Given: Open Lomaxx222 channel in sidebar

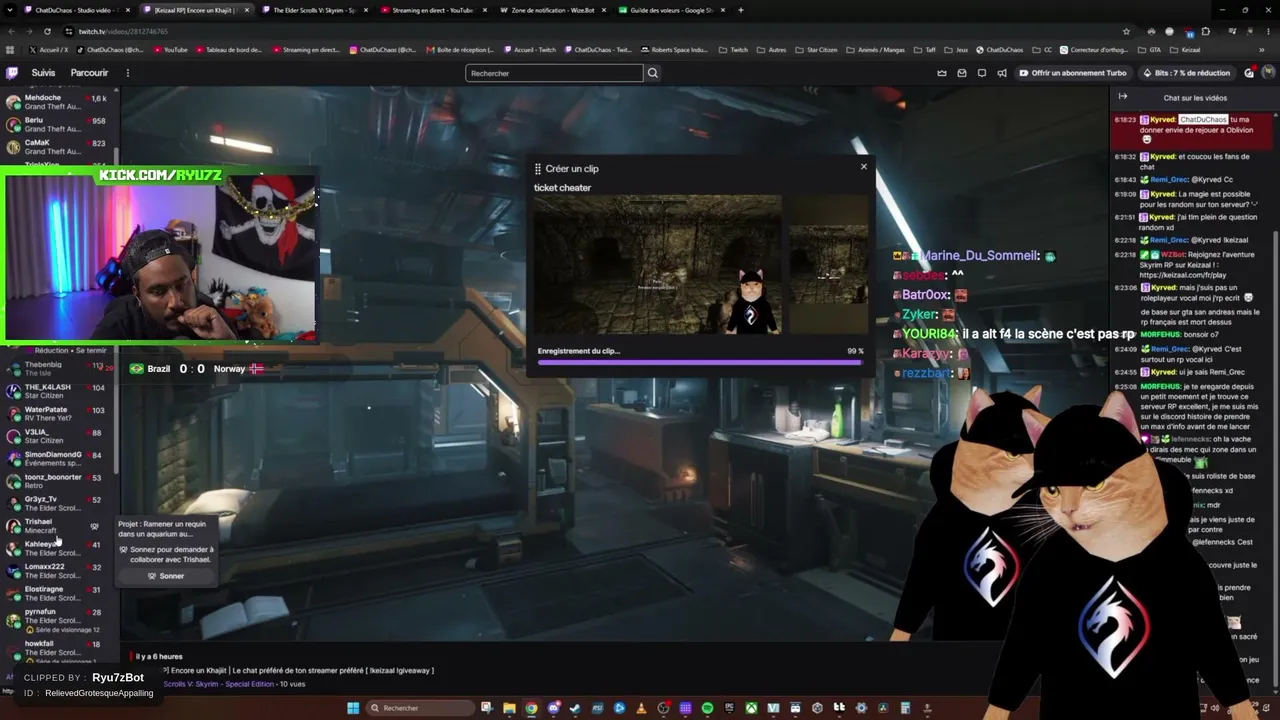Looking at the screenshot, I should (x=58, y=570).
